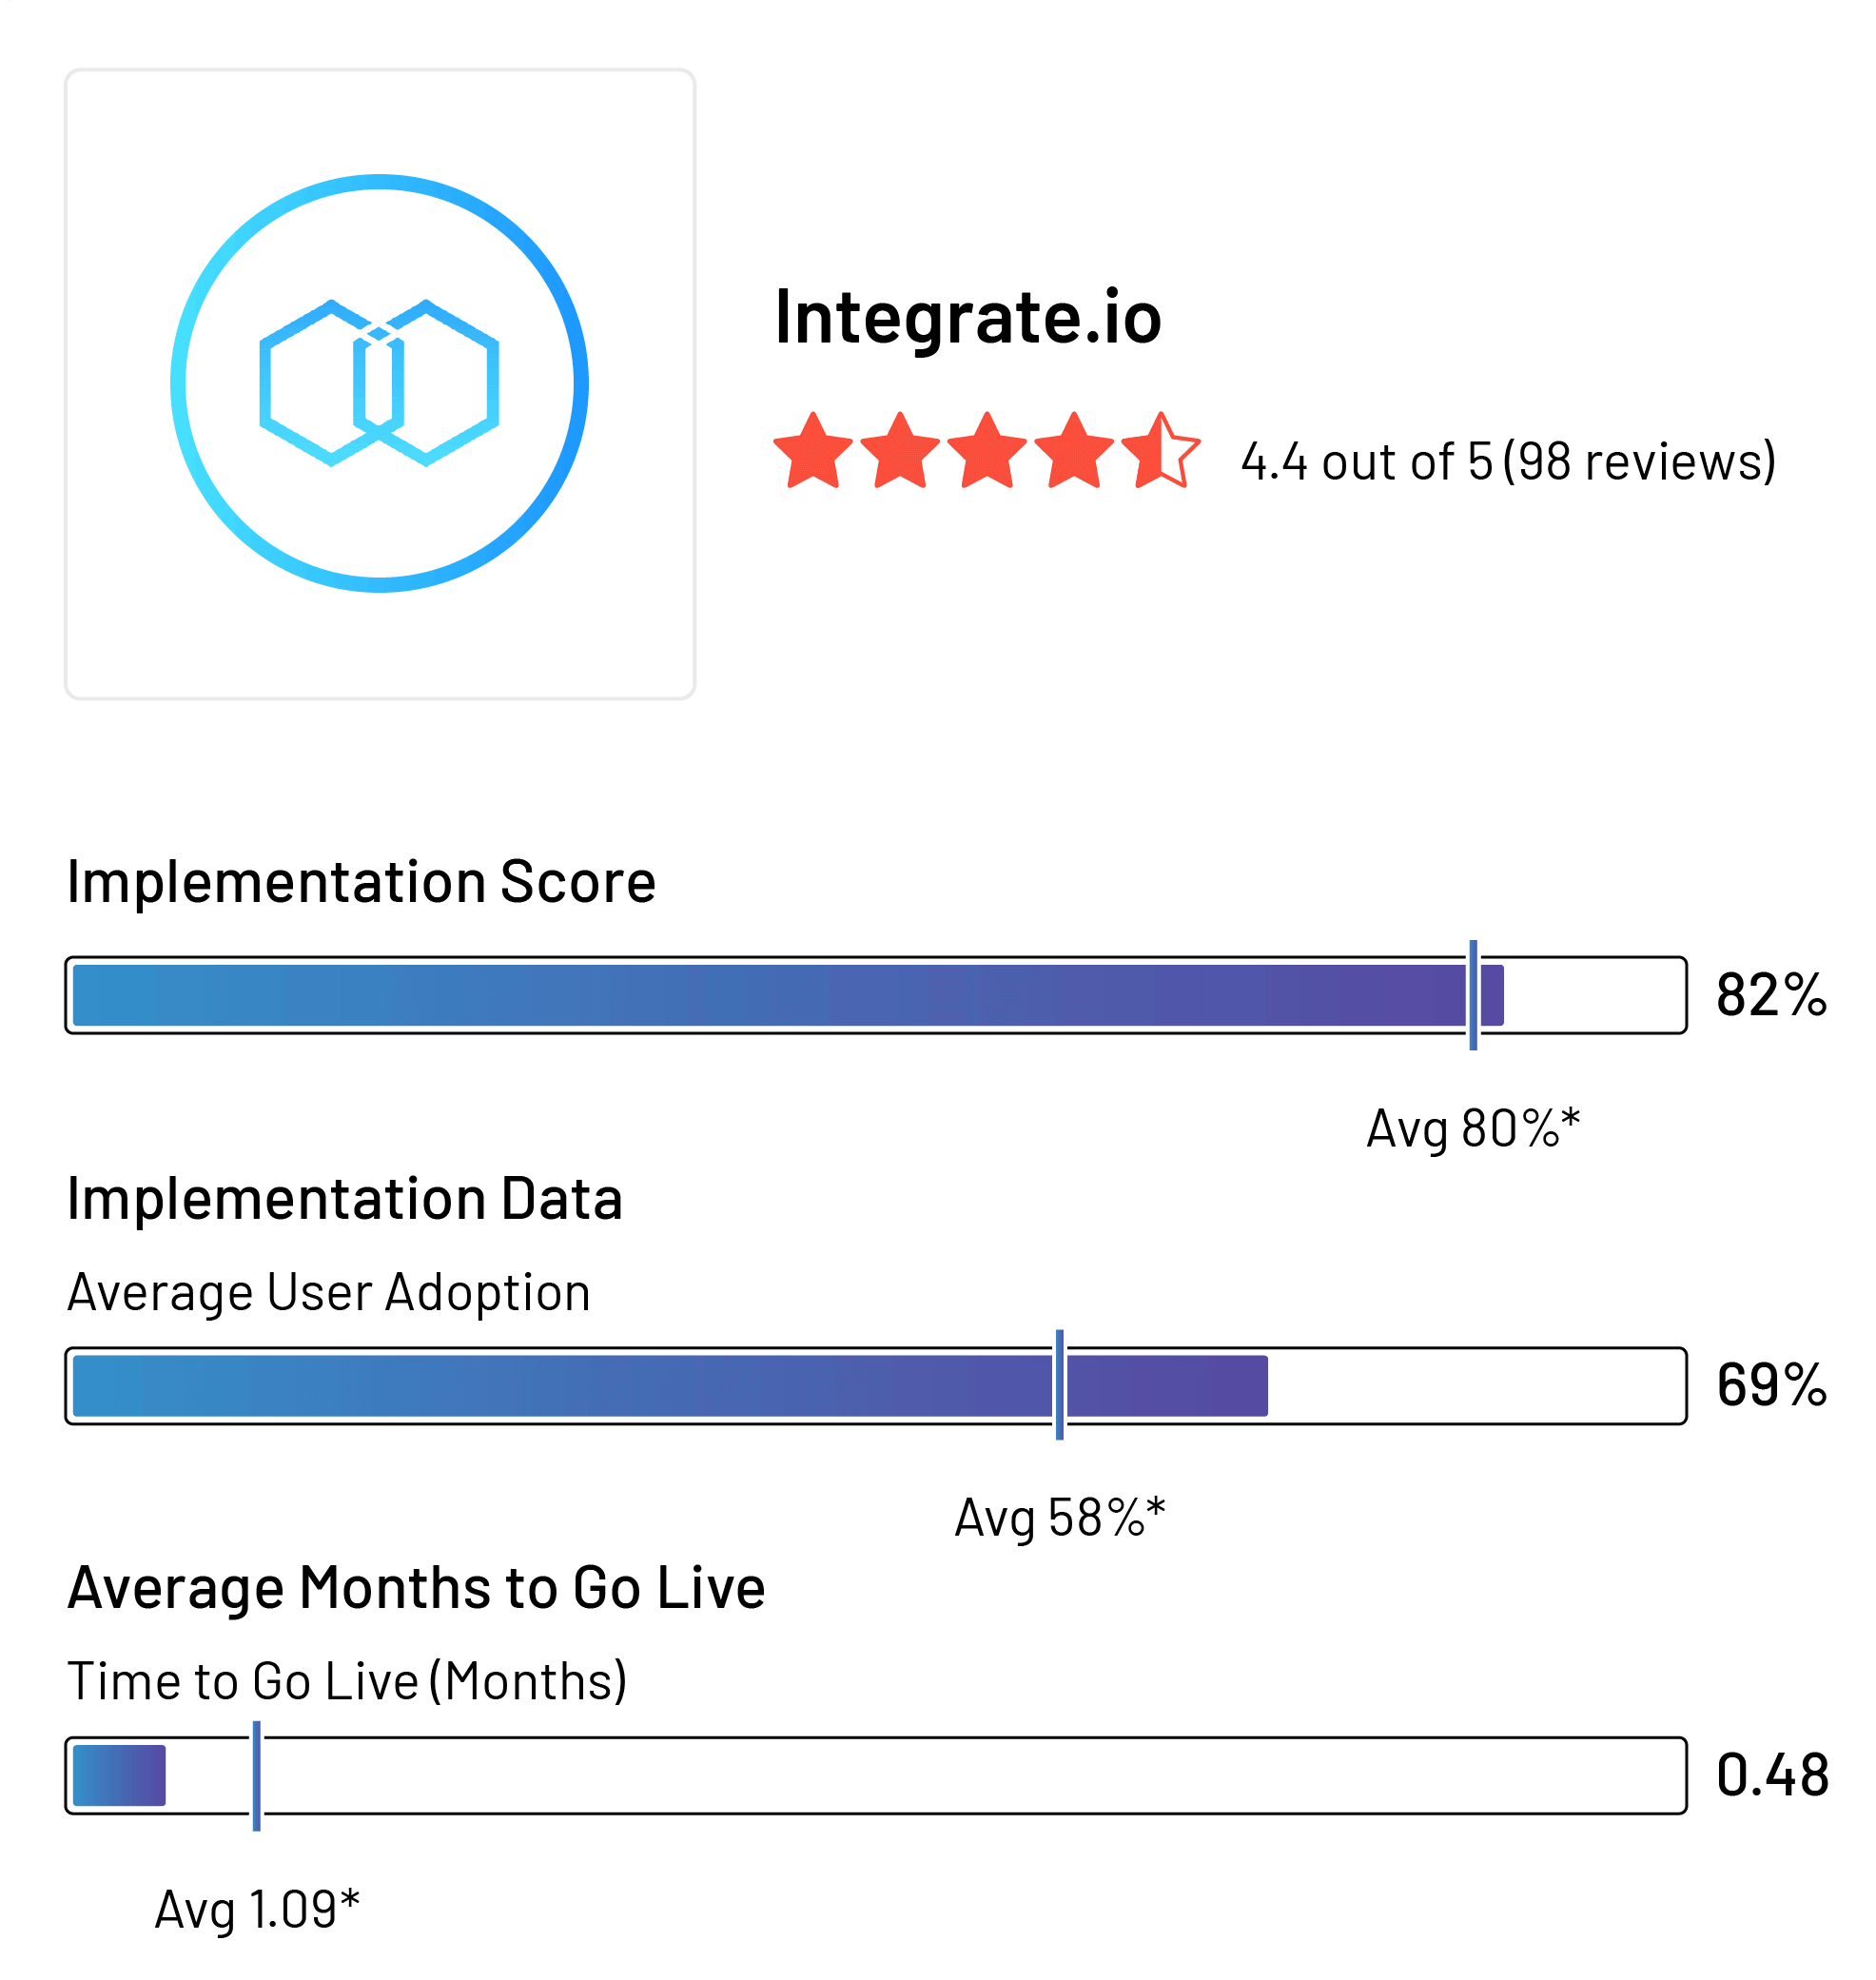Click the second rating star
Viewport: 1876px width, 1980px height.
click(x=900, y=452)
